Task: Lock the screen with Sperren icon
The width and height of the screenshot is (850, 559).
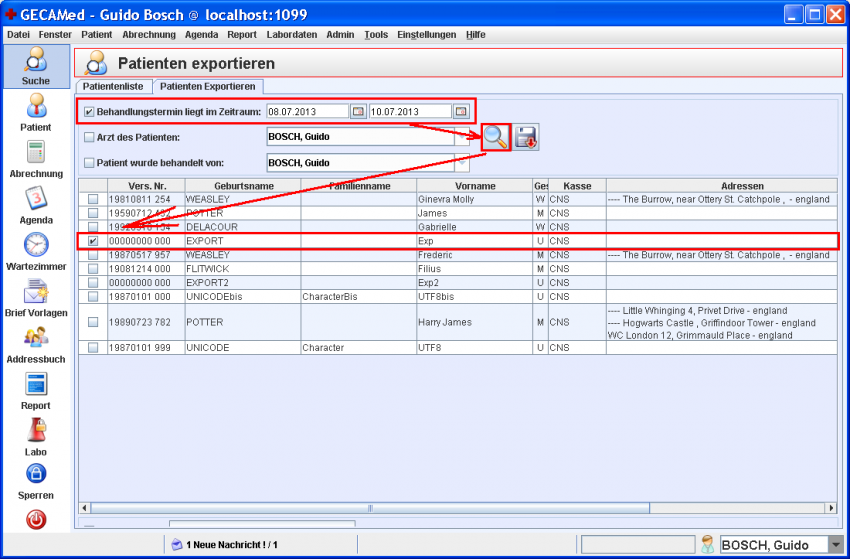Action: click(x=36, y=474)
